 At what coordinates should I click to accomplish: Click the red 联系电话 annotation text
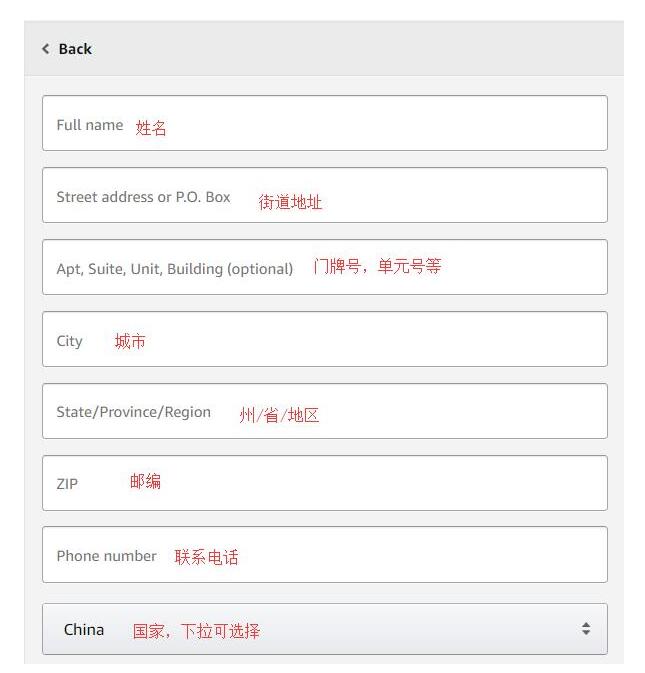(206, 557)
